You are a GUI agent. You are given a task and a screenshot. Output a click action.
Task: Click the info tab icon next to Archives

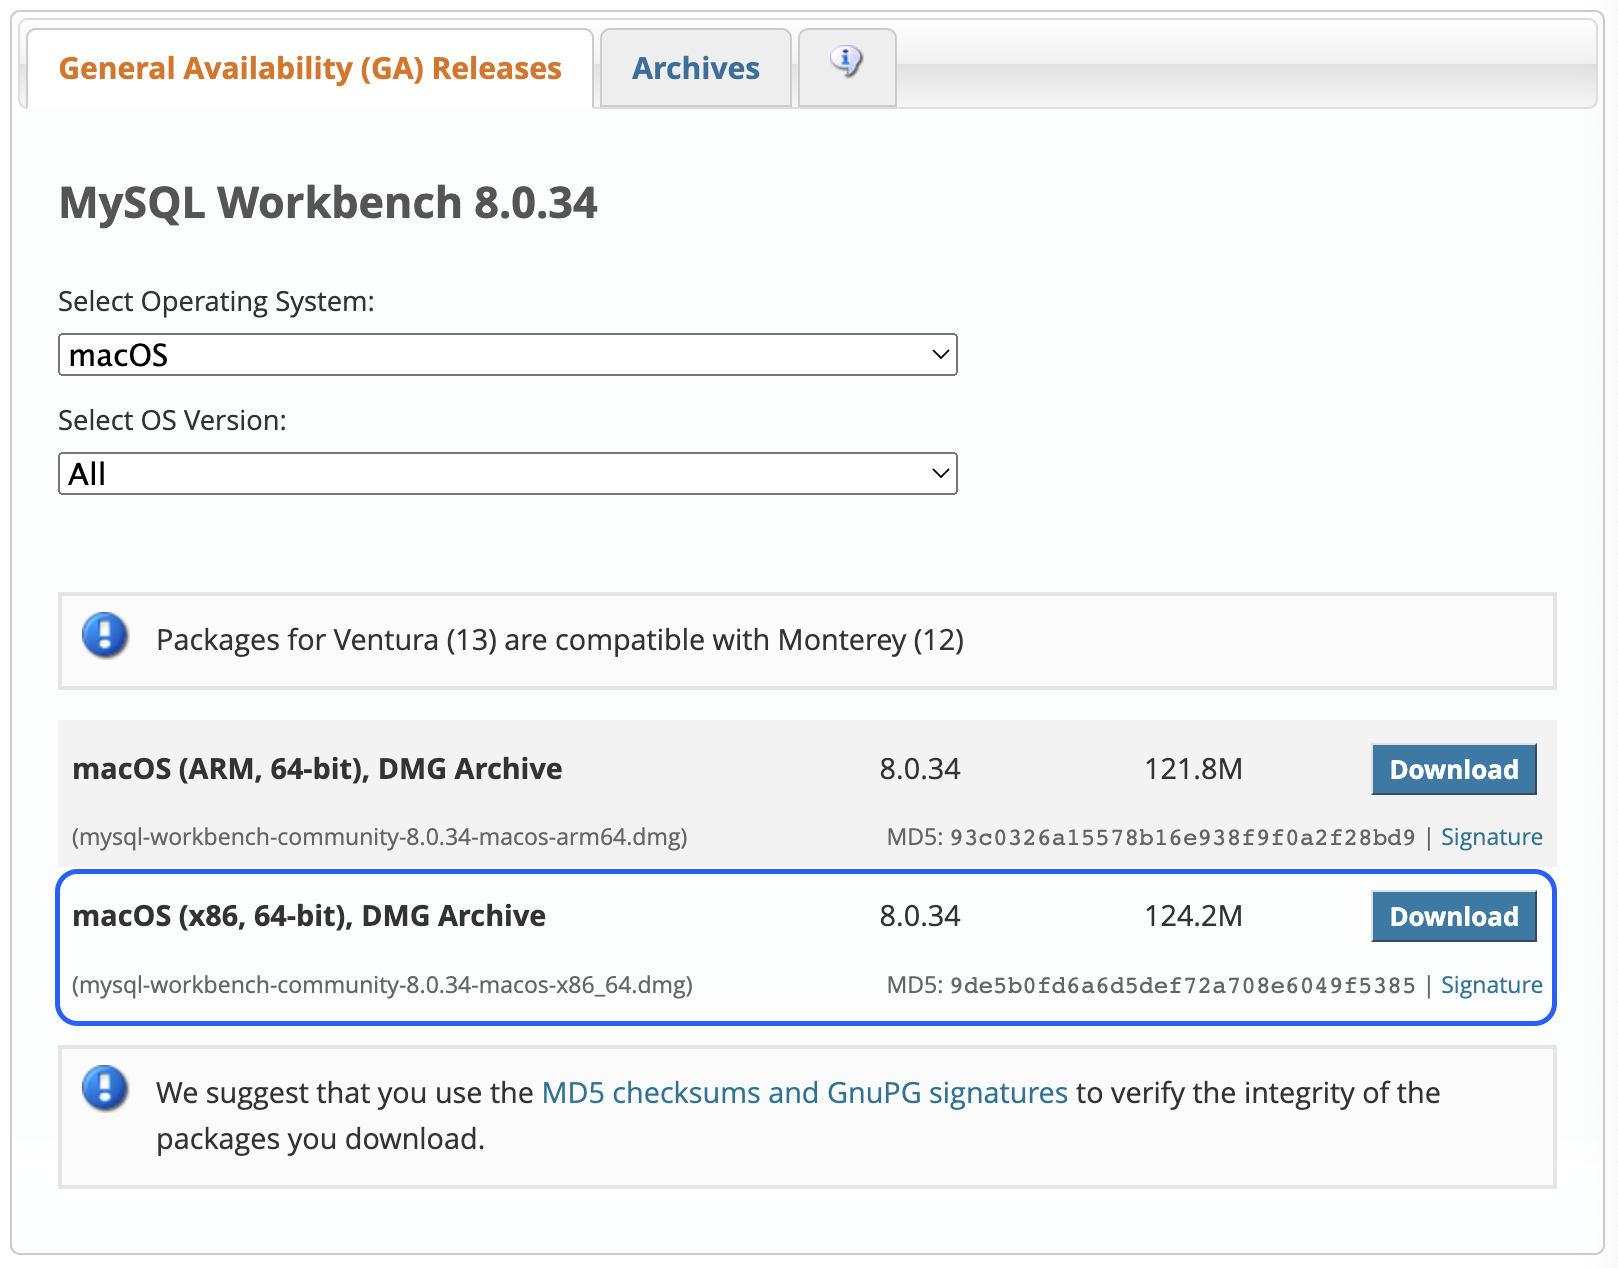tap(846, 63)
